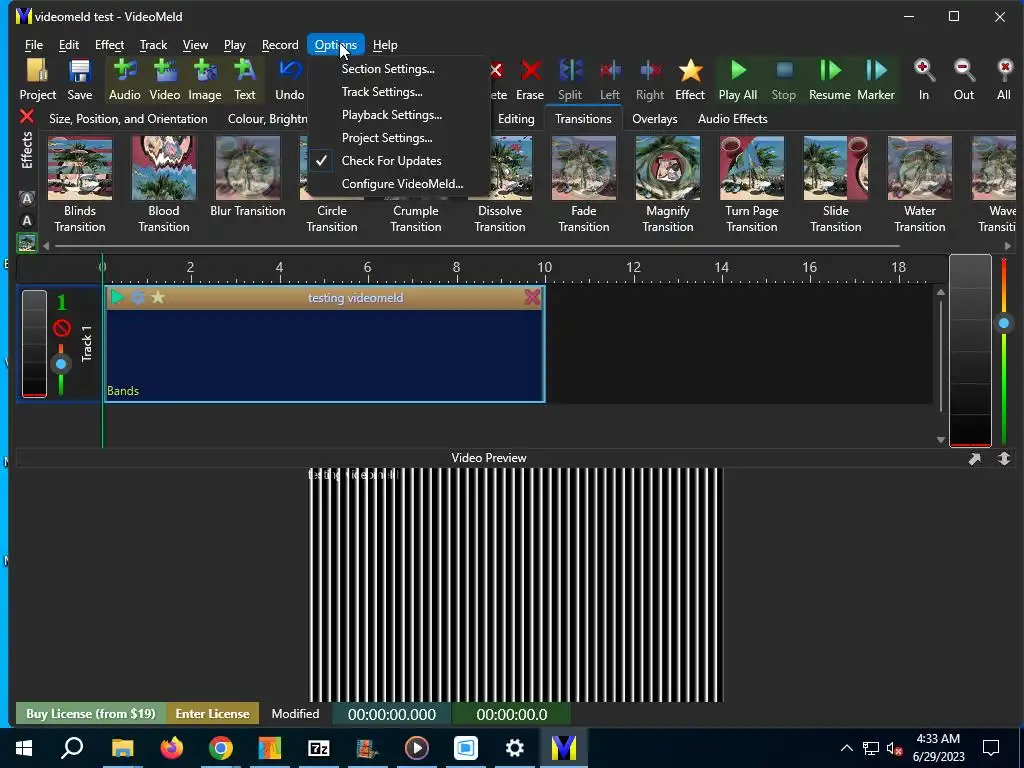Play the section via its green arrow

pyautogui.click(x=117, y=298)
